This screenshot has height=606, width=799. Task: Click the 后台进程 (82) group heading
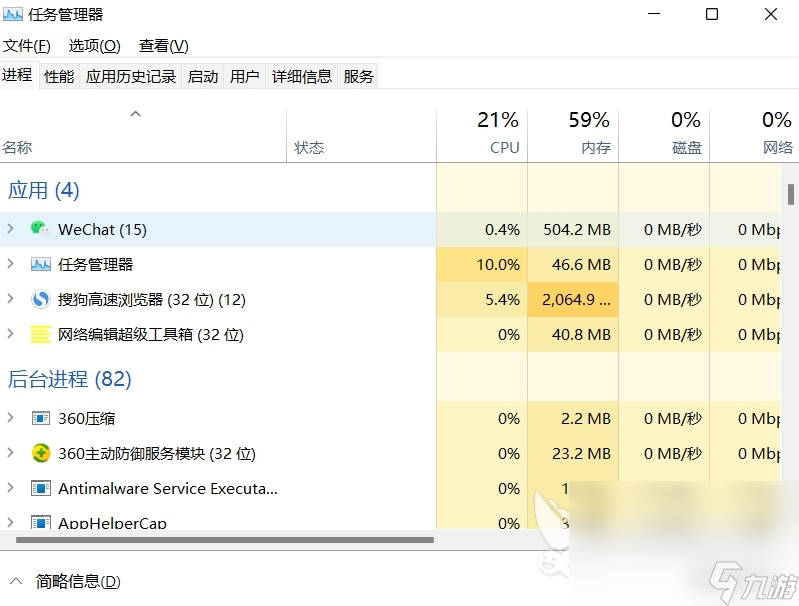tap(69, 379)
